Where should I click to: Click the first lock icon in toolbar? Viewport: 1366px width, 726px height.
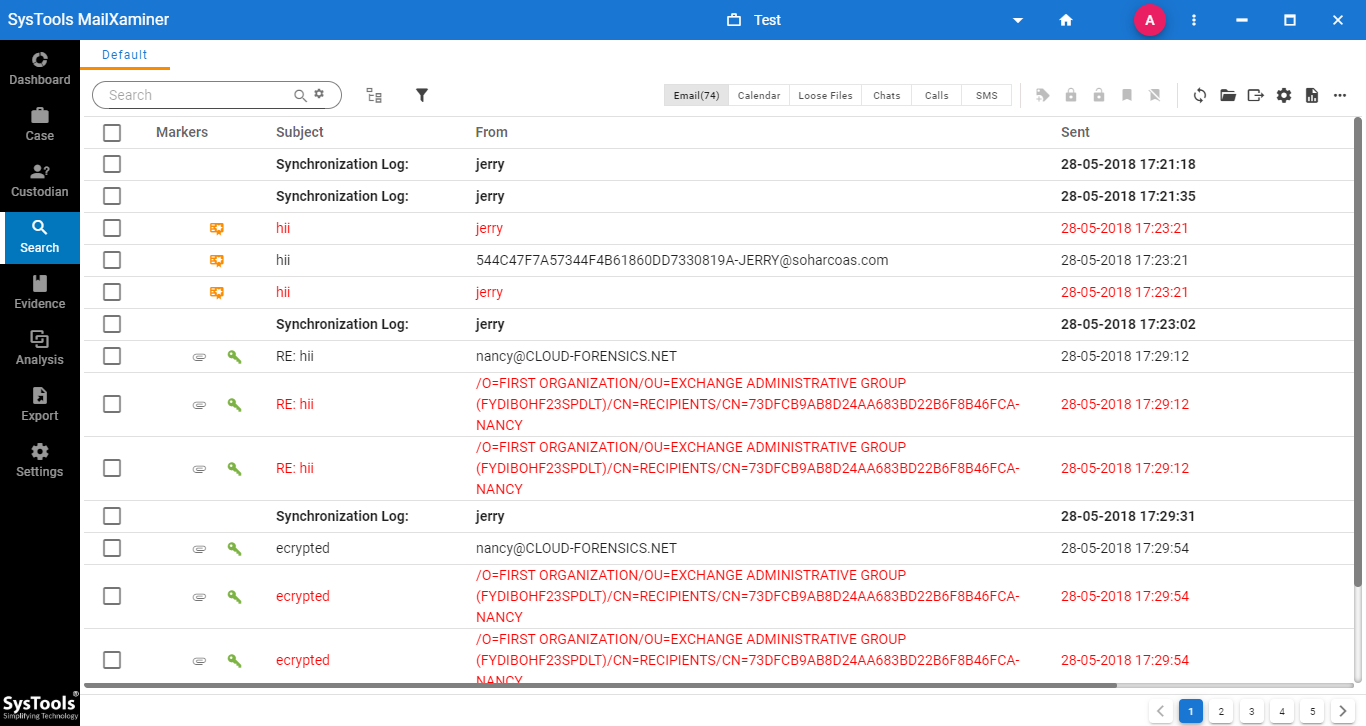pyautogui.click(x=1071, y=95)
